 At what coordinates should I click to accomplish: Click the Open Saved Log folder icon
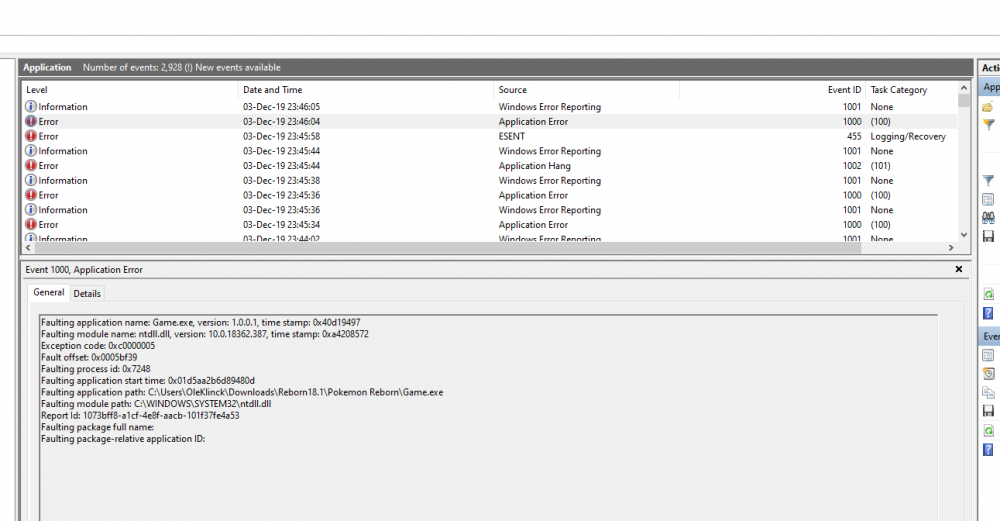[988, 107]
